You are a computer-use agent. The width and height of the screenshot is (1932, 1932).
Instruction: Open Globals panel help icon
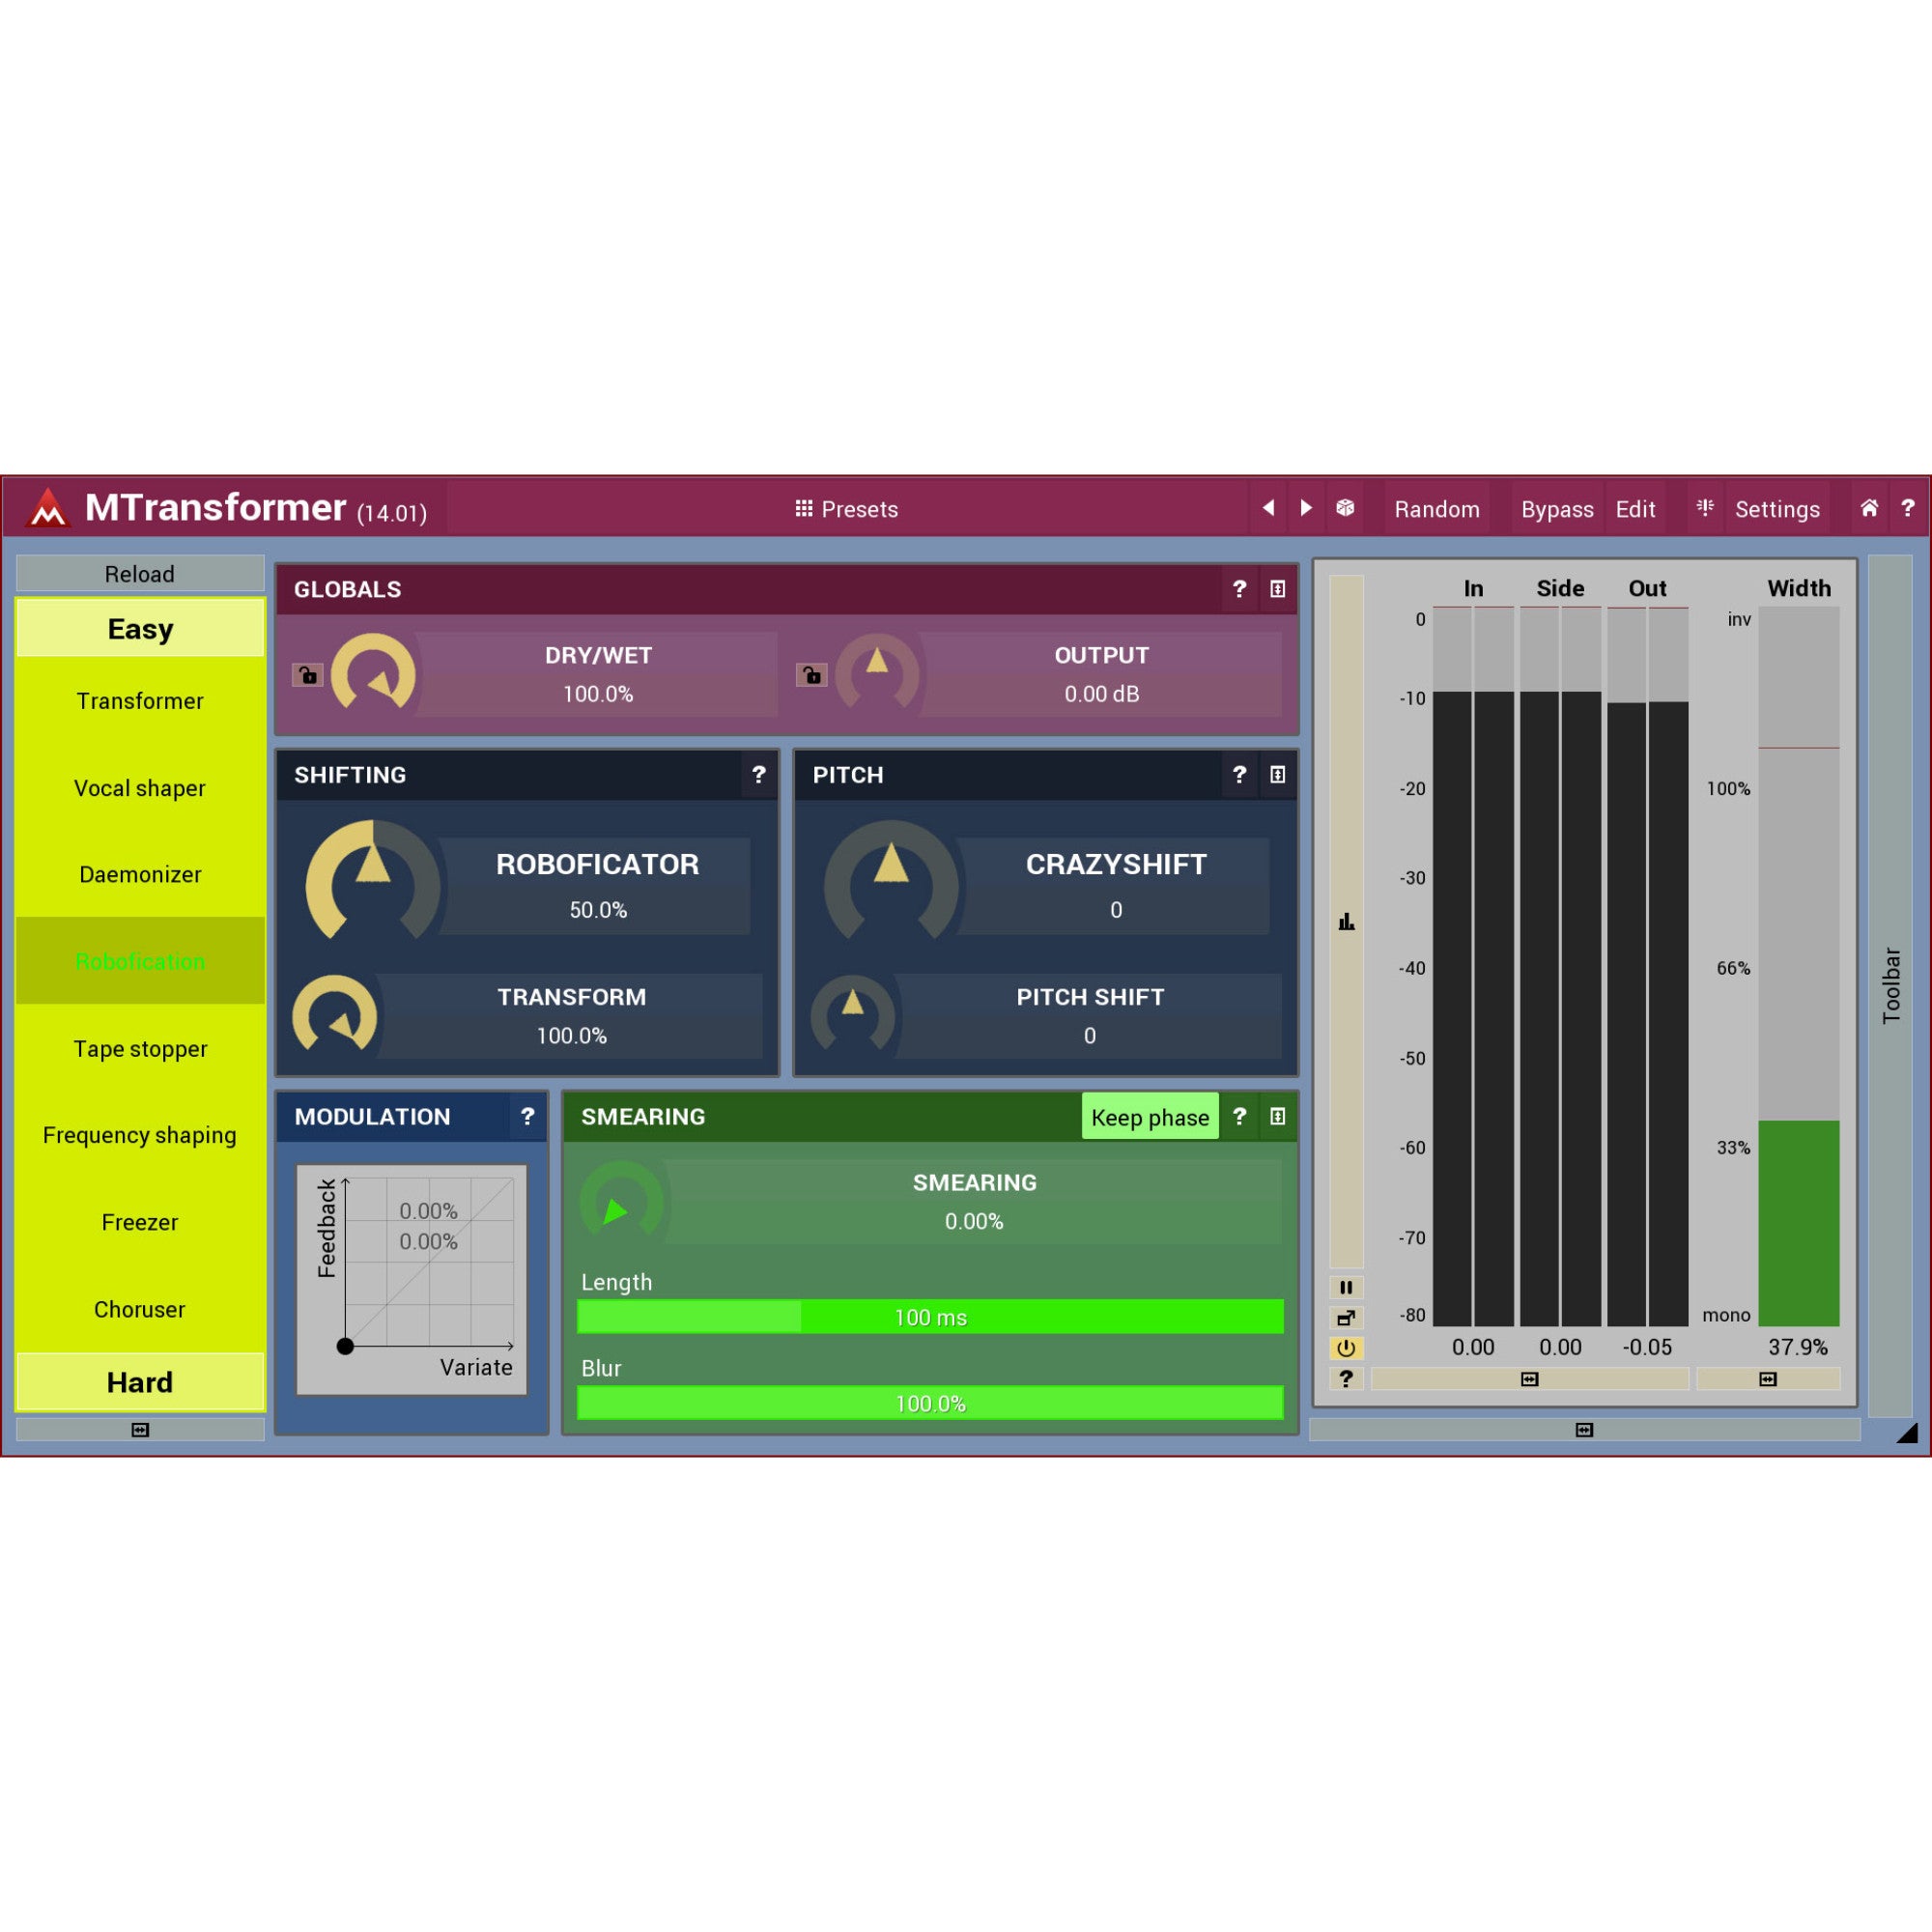[x=1240, y=589]
